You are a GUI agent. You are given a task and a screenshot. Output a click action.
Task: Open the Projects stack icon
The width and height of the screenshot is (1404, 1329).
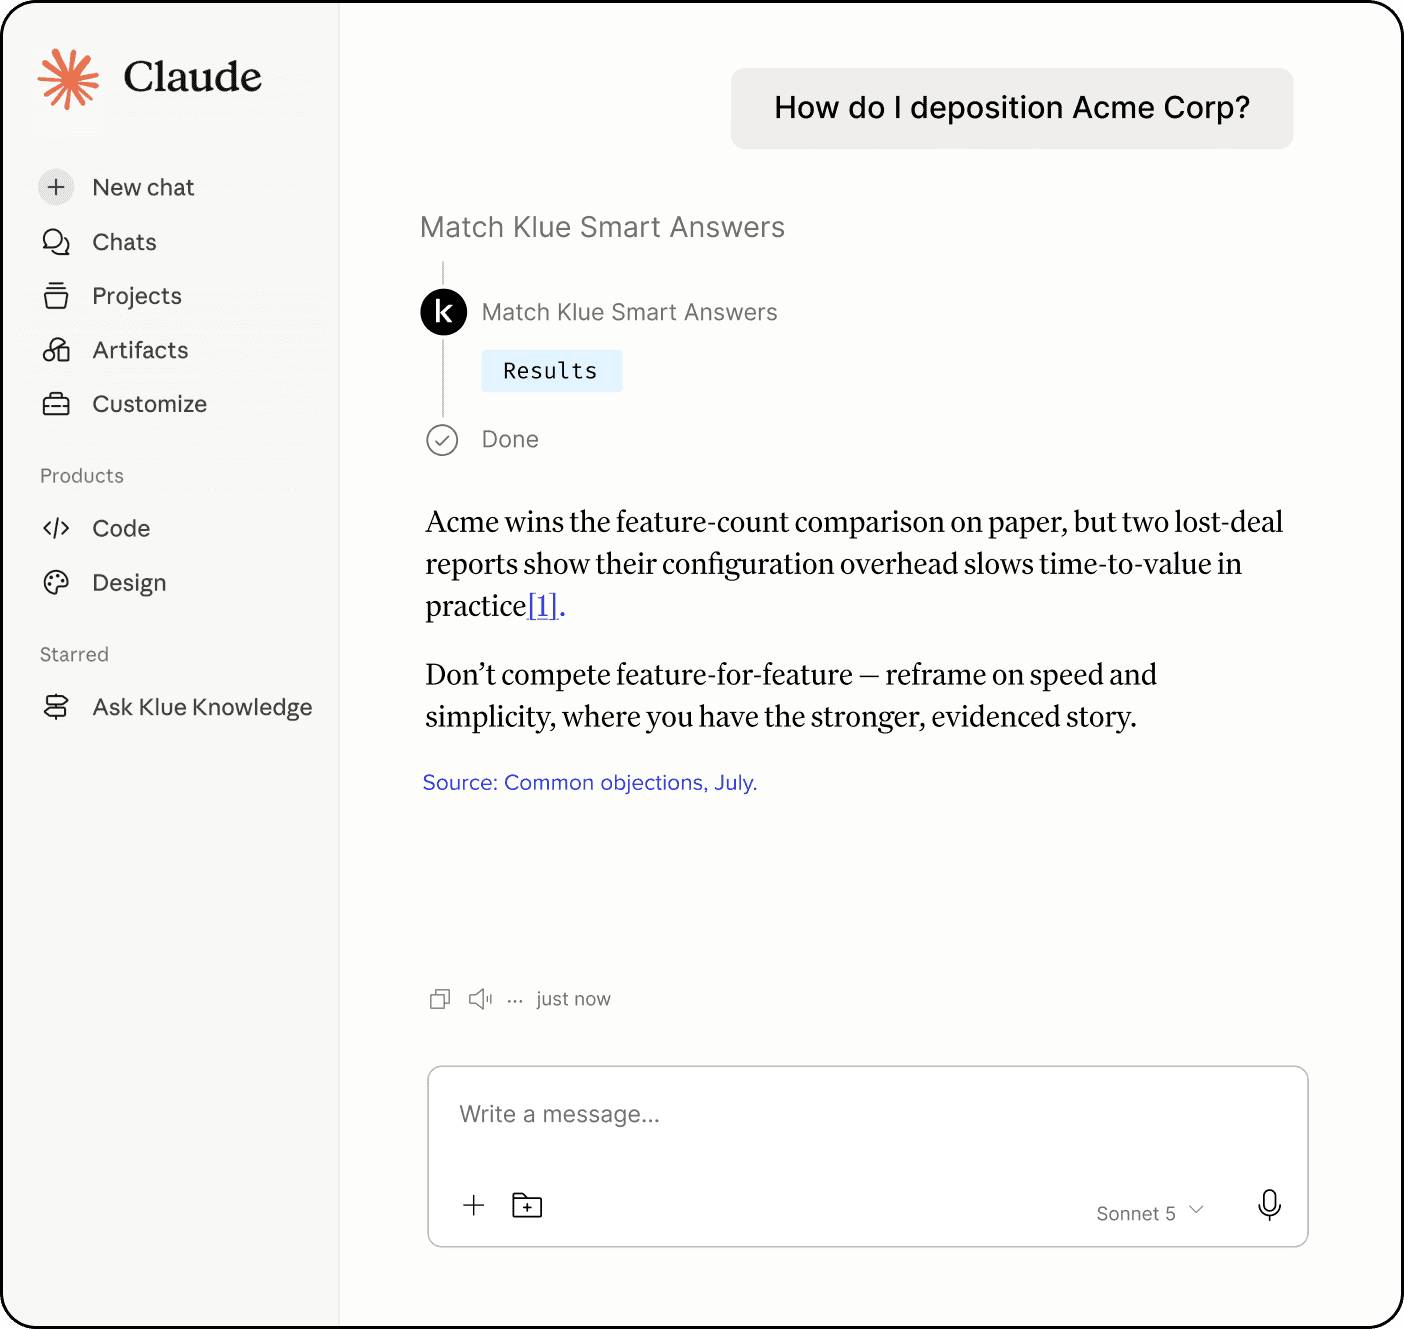coord(56,296)
